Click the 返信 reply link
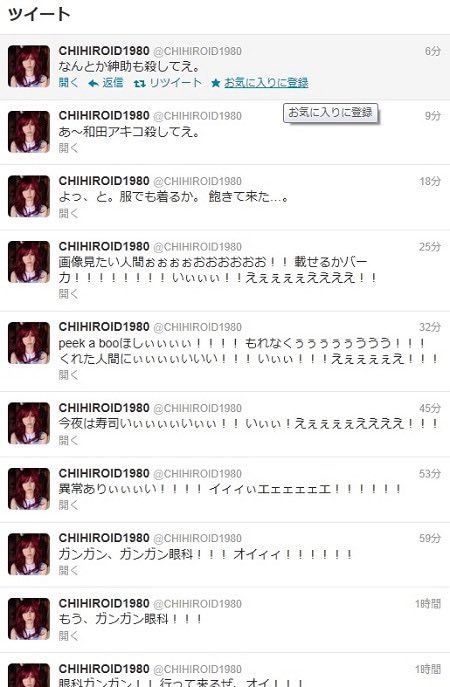 point(113,82)
